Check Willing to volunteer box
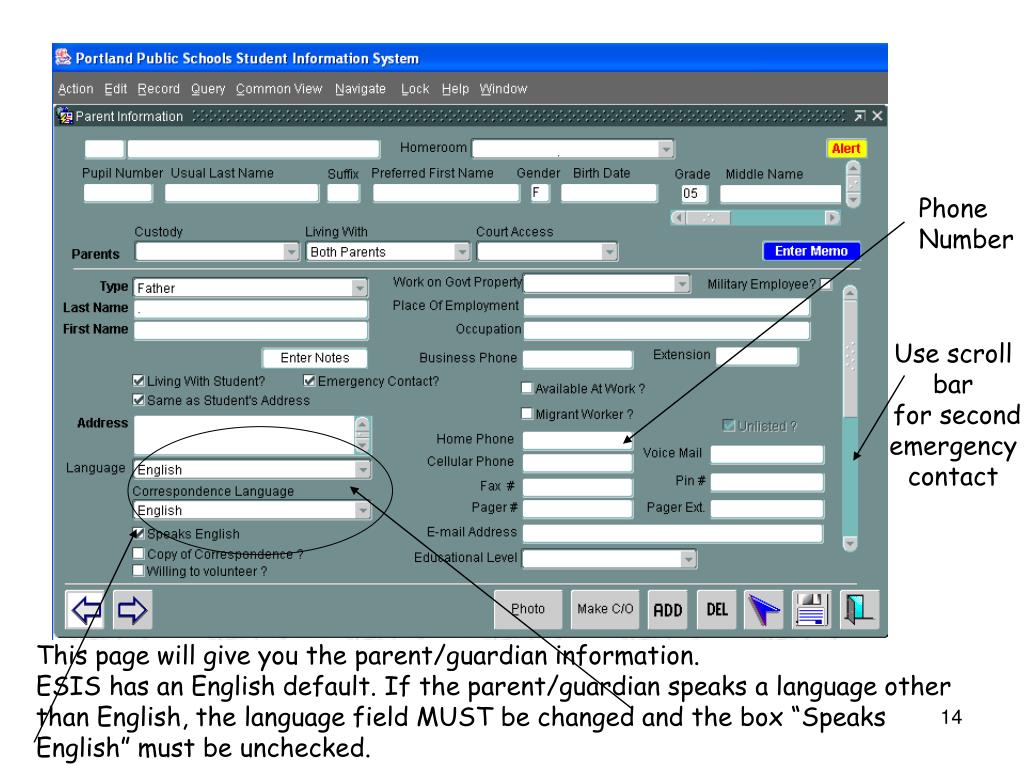Image resolution: width=1024 pixels, height=768 pixels. 138,571
